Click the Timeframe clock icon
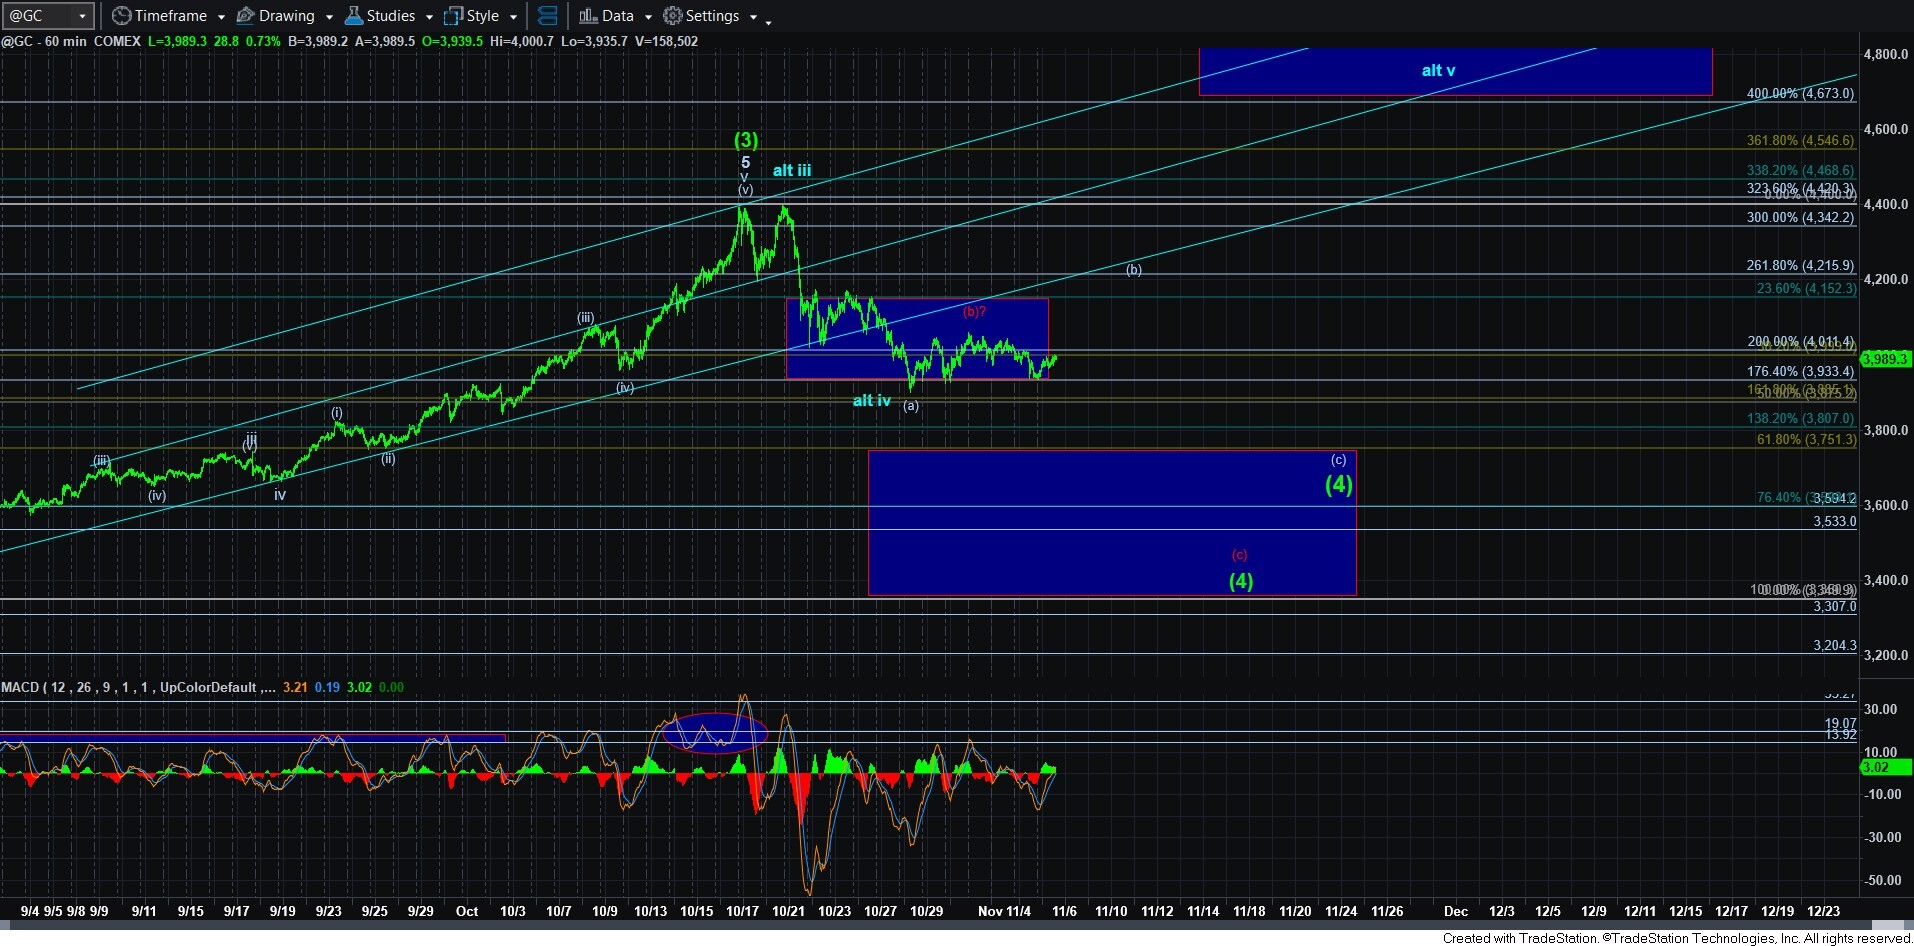The image size is (1914, 946). [121, 16]
